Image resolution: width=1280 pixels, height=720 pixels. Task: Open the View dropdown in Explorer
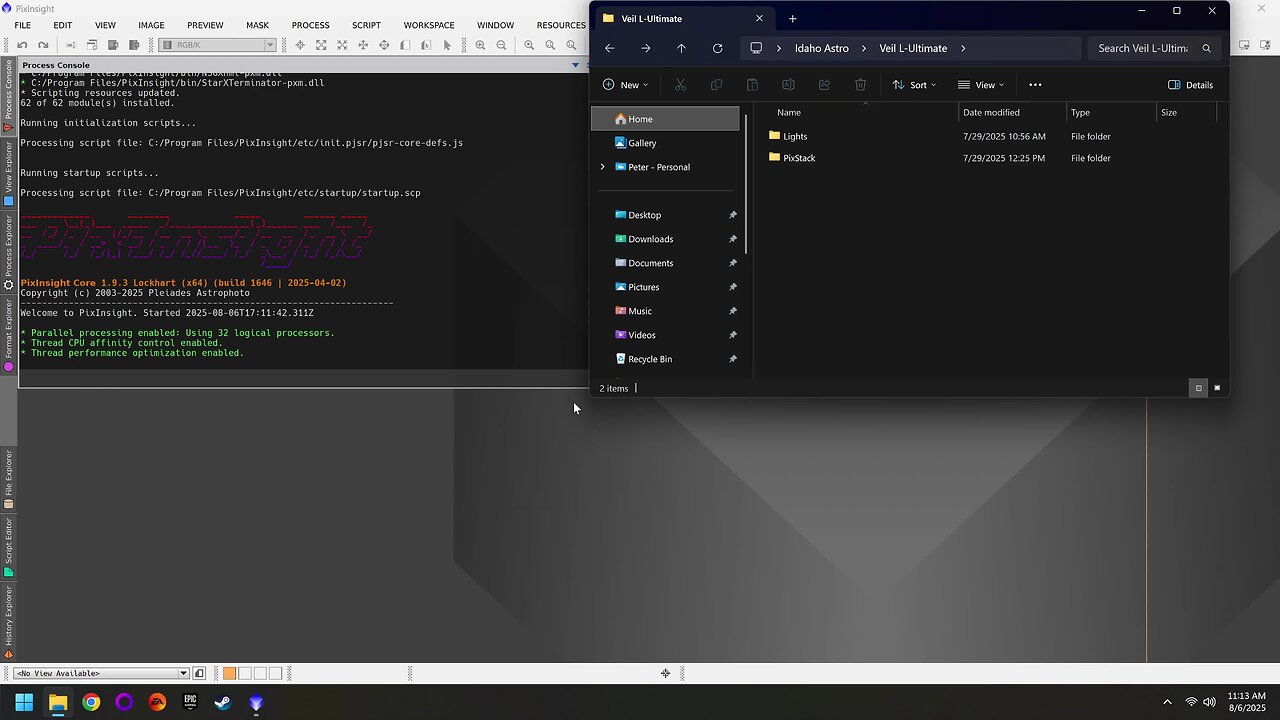[980, 85]
